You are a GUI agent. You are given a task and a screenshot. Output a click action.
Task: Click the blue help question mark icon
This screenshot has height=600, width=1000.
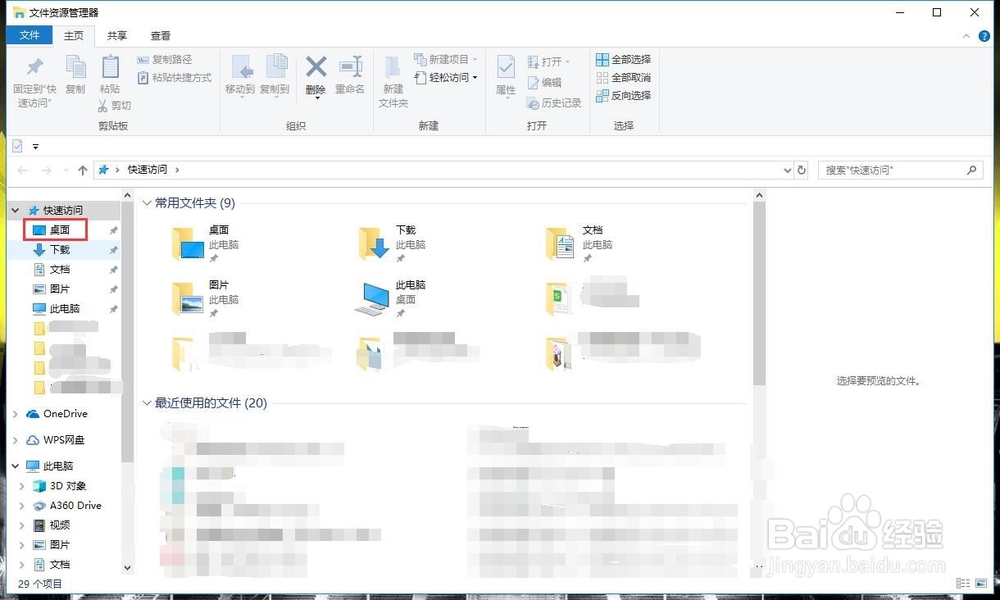pos(984,36)
